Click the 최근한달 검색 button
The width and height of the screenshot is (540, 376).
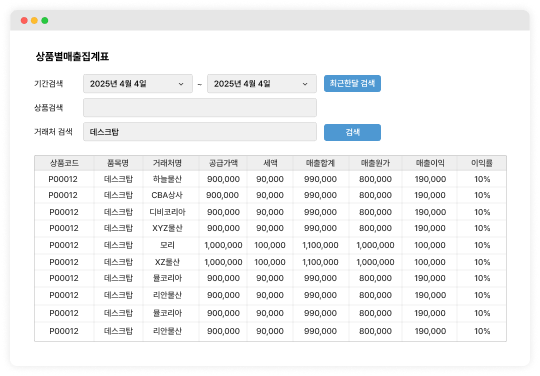[352, 83]
